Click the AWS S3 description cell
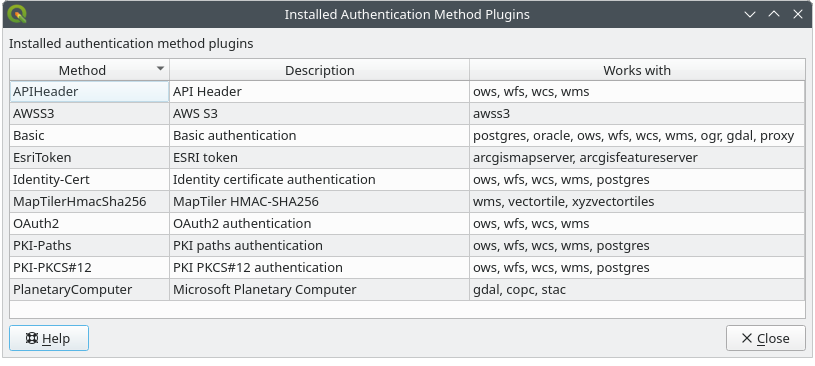Viewport: 815px width, 366px height. point(320,113)
